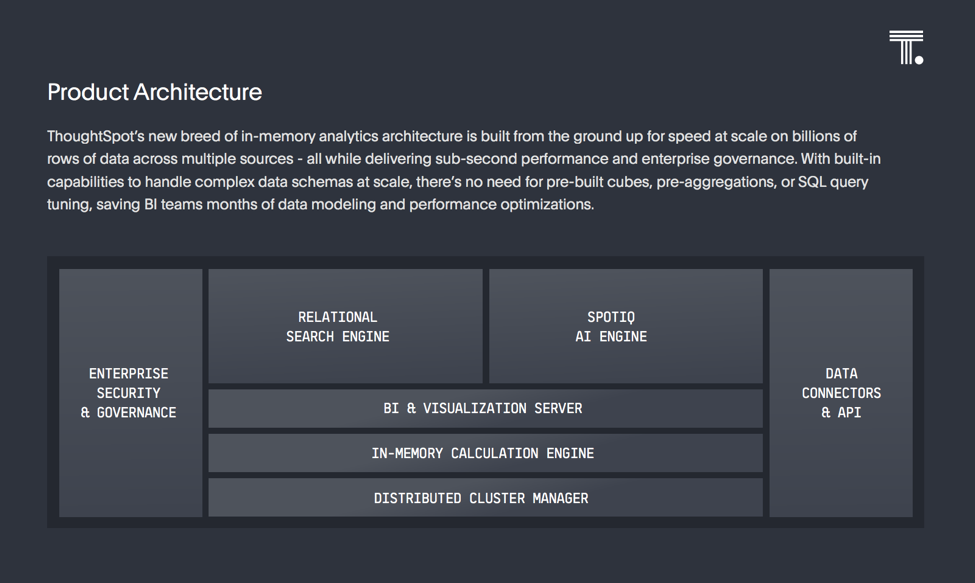975x583 pixels.
Task: Click paragraph line starting "ThoughtSpot's new breed"
Action: tap(452, 136)
